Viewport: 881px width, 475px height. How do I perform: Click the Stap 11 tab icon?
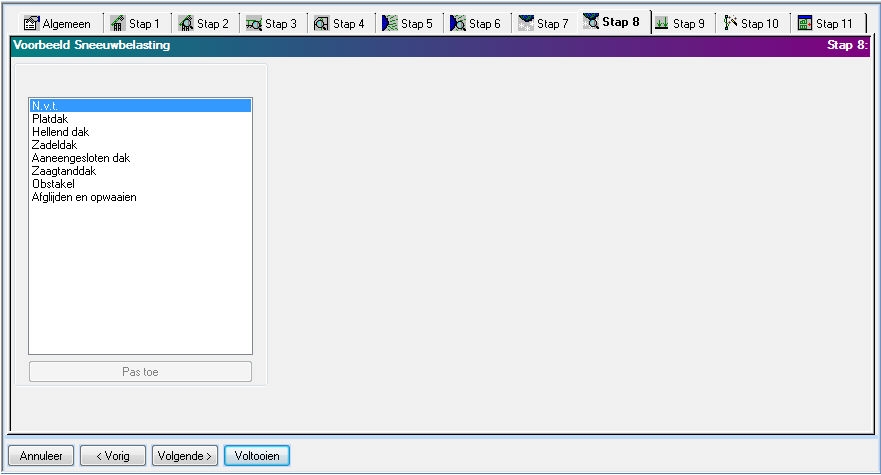click(x=805, y=24)
